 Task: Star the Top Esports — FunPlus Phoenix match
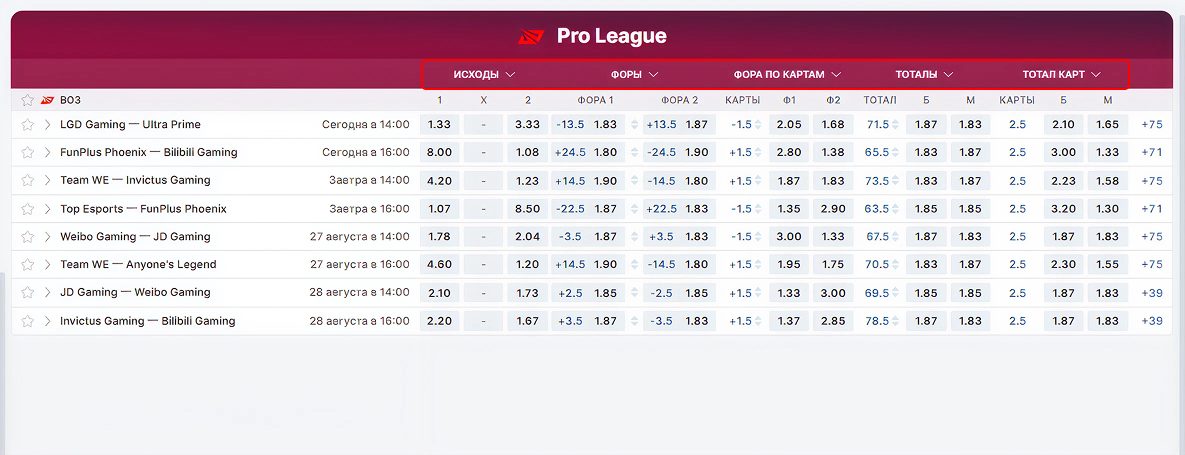pyautogui.click(x=28, y=209)
